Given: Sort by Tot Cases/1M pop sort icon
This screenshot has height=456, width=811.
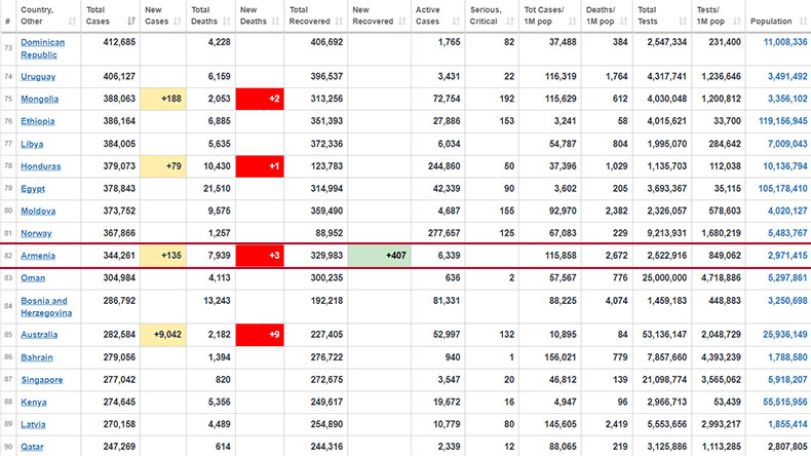Looking at the screenshot, I should pyautogui.click(x=572, y=21).
